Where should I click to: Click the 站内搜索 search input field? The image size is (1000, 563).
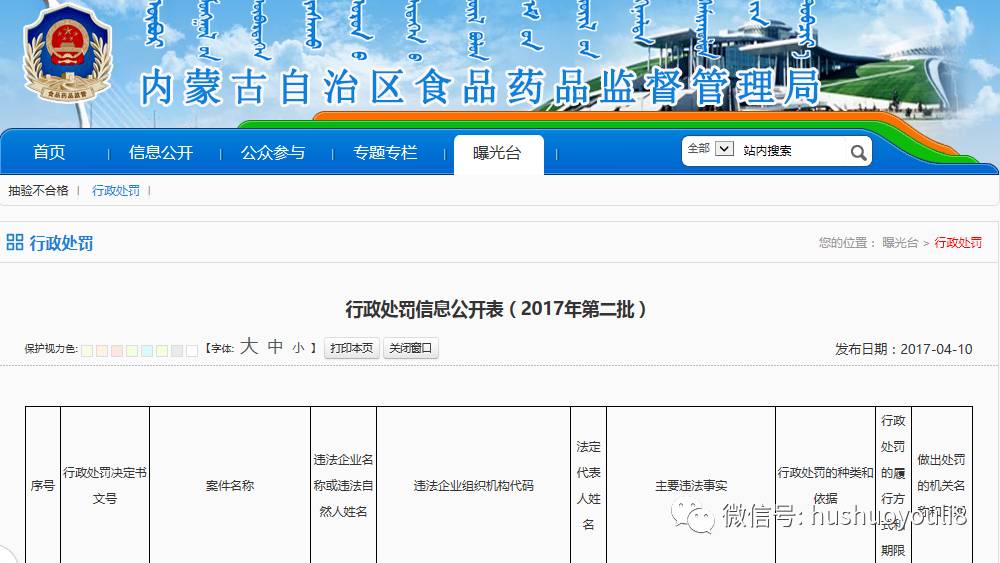pyautogui.click(x=792, y=151)
